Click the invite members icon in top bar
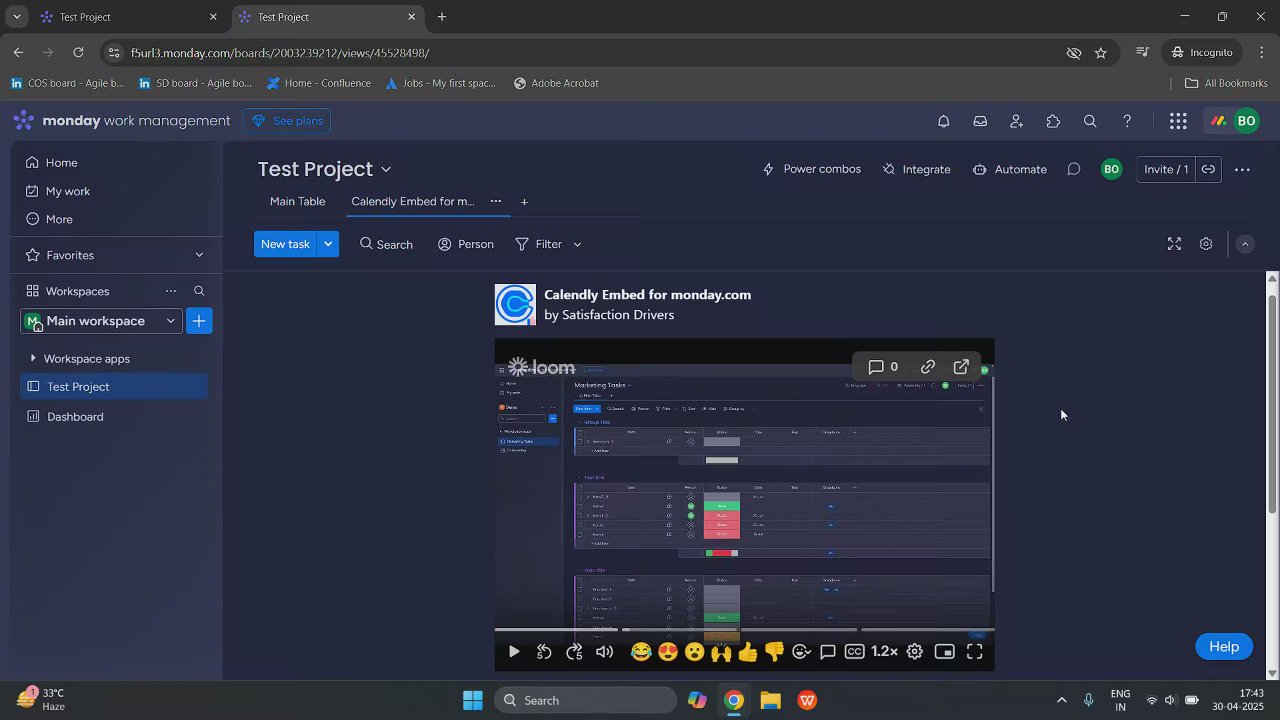Screen dimensions: 1280x720 (1016, 121)
